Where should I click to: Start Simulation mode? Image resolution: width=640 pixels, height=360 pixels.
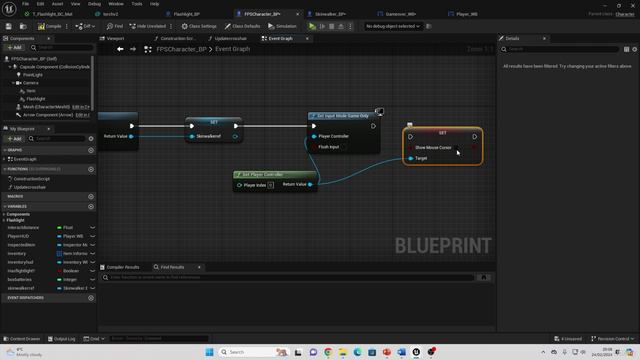point(282,26)
